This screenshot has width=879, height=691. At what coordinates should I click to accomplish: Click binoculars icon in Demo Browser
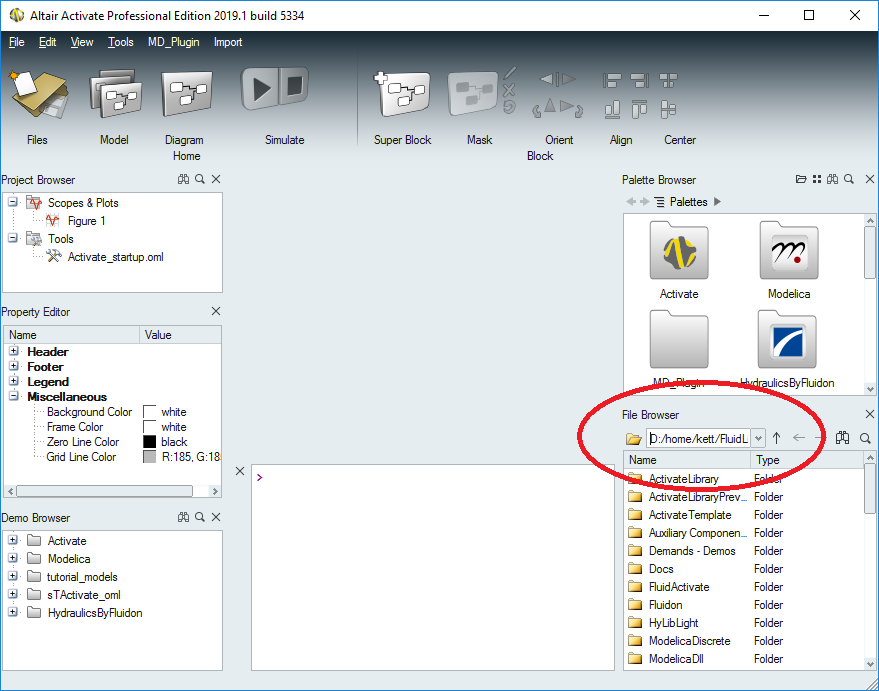click(183, 517)
